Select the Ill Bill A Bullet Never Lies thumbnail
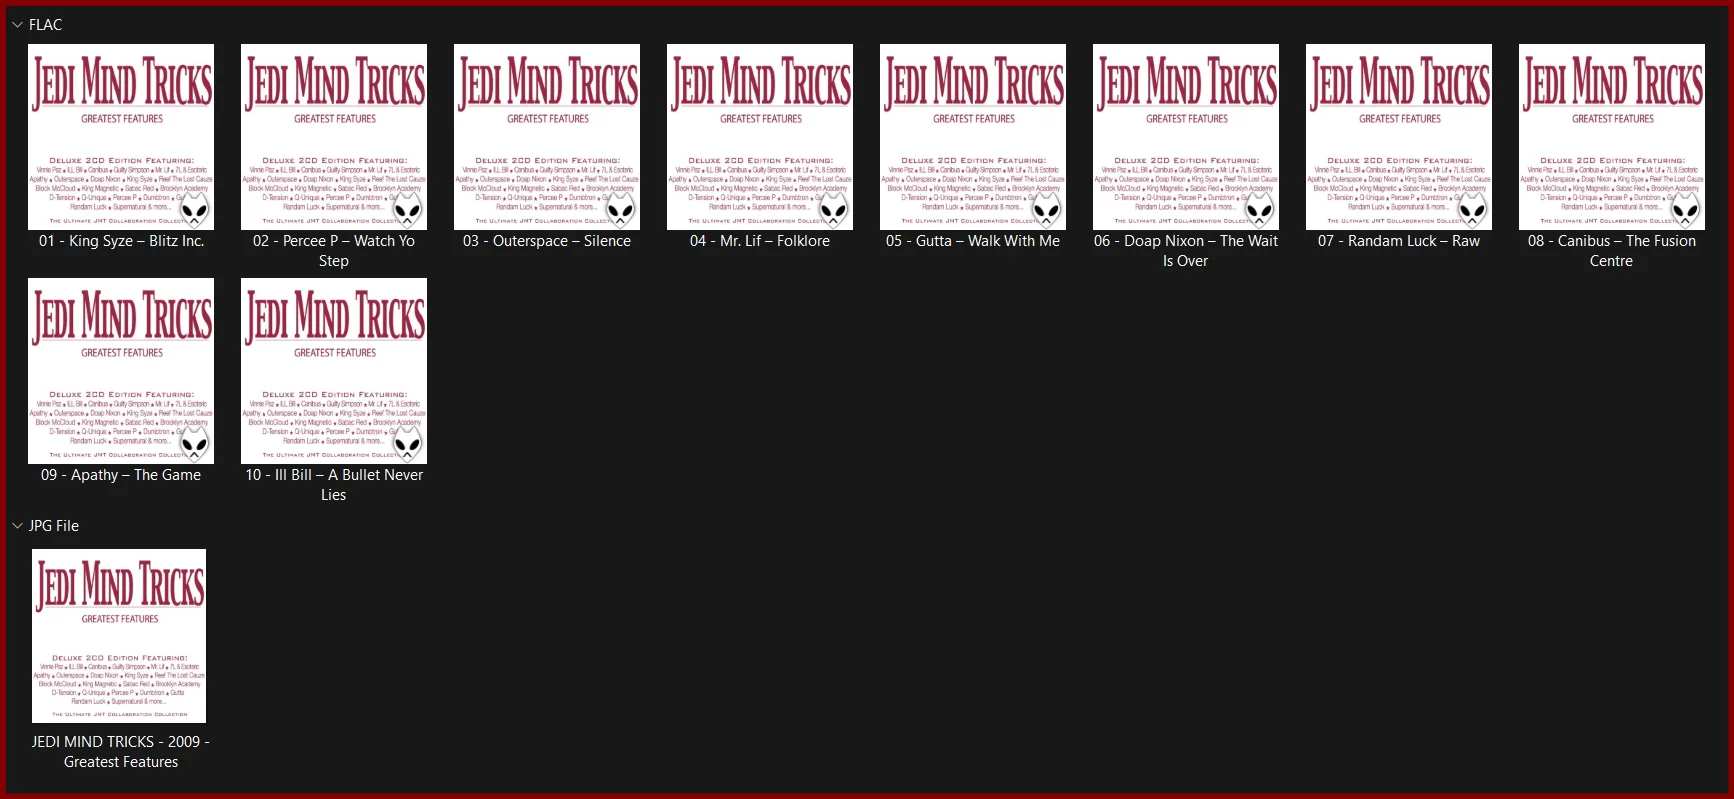 coord(334,371)
